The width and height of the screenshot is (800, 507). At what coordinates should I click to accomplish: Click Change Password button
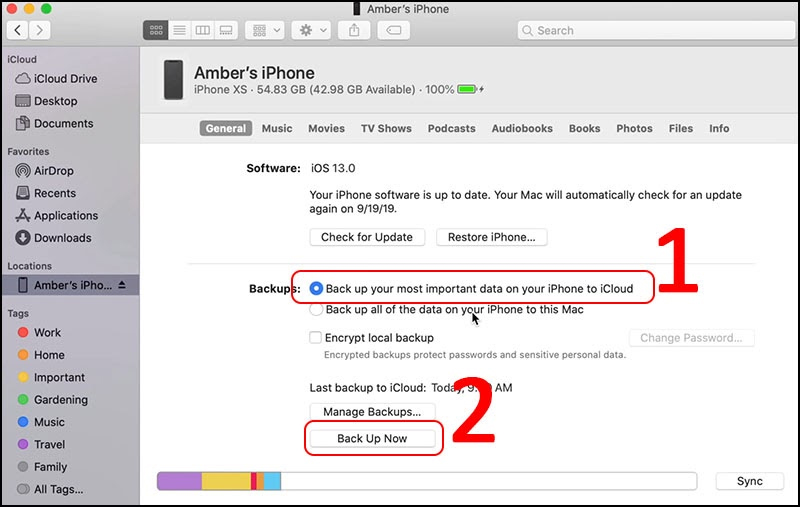click(691, 338)
